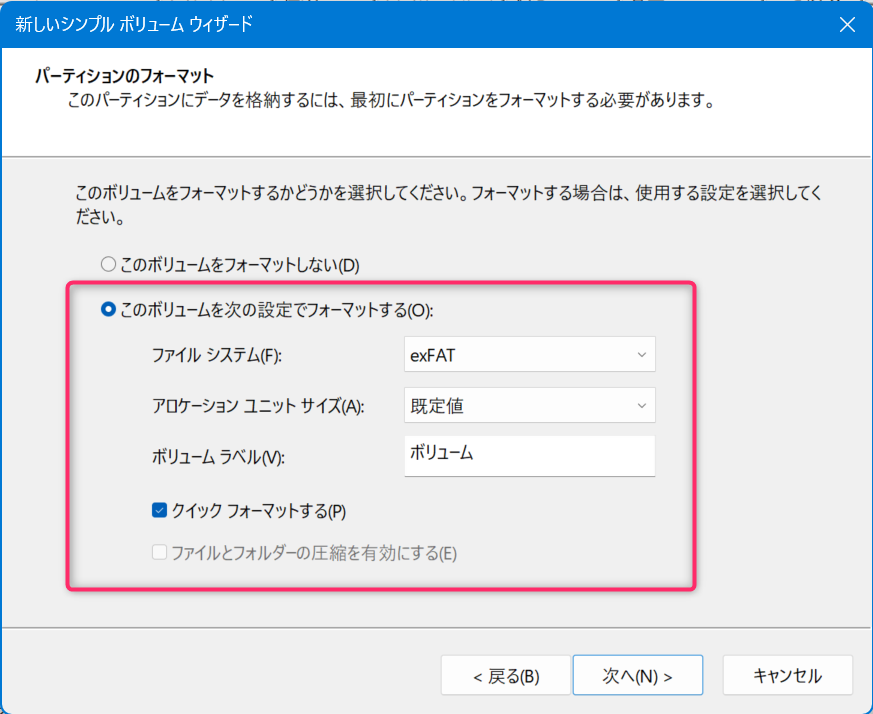Click into the ボリューム ラベル text field

(x=529, y=456)
